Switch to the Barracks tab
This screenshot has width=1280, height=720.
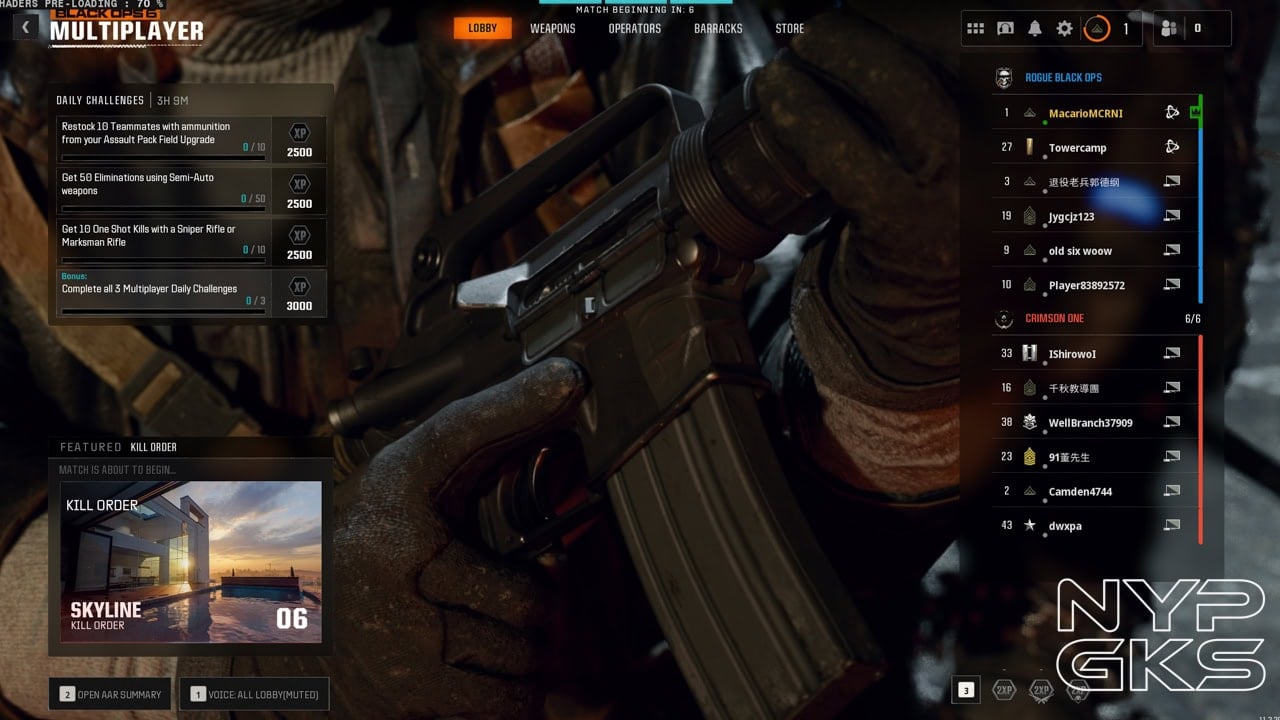(x=718, y=28)
